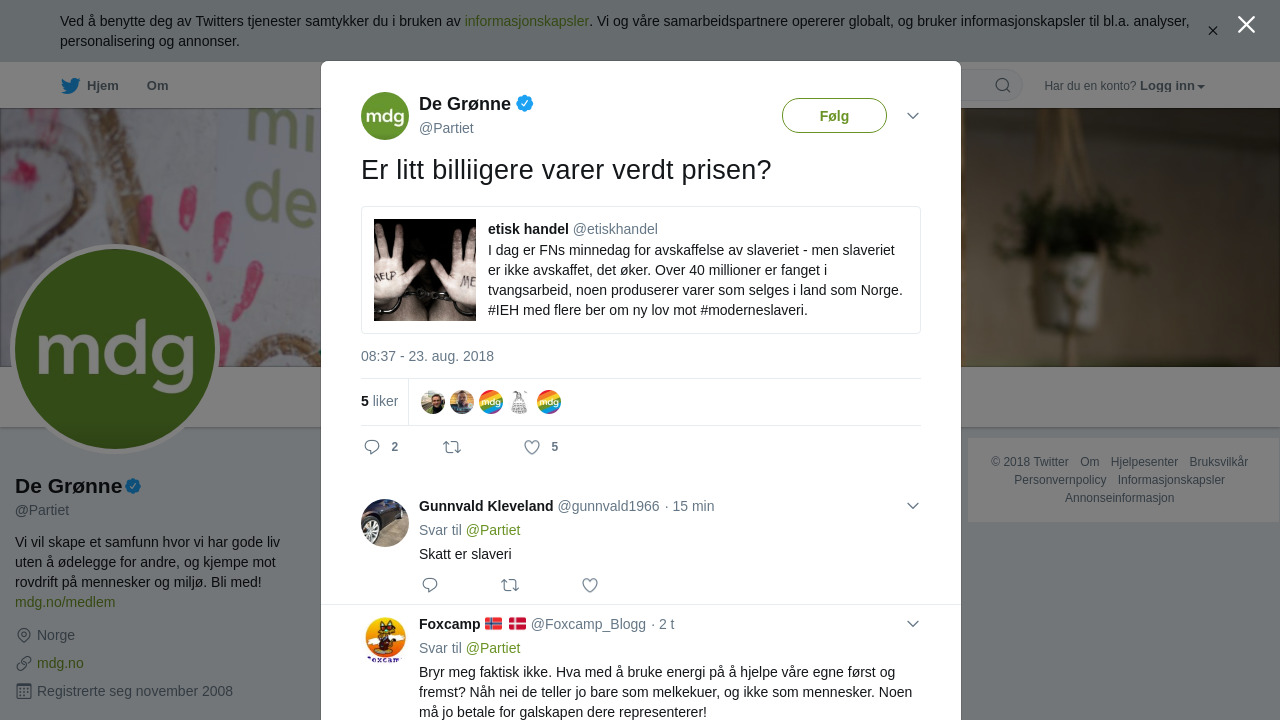Like Gunnvald Kleveland's reply
The image size is (1280, 720).
click(590, 585)
